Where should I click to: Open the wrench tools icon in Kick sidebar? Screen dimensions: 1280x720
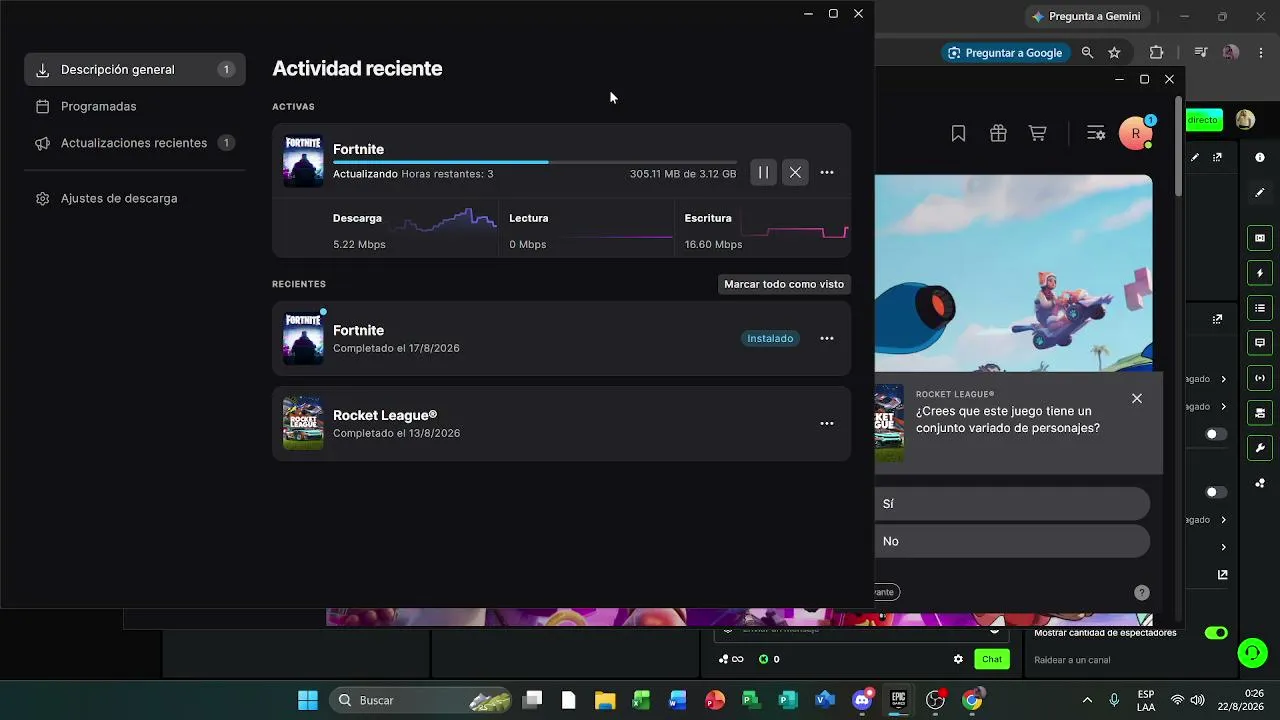1260,448
